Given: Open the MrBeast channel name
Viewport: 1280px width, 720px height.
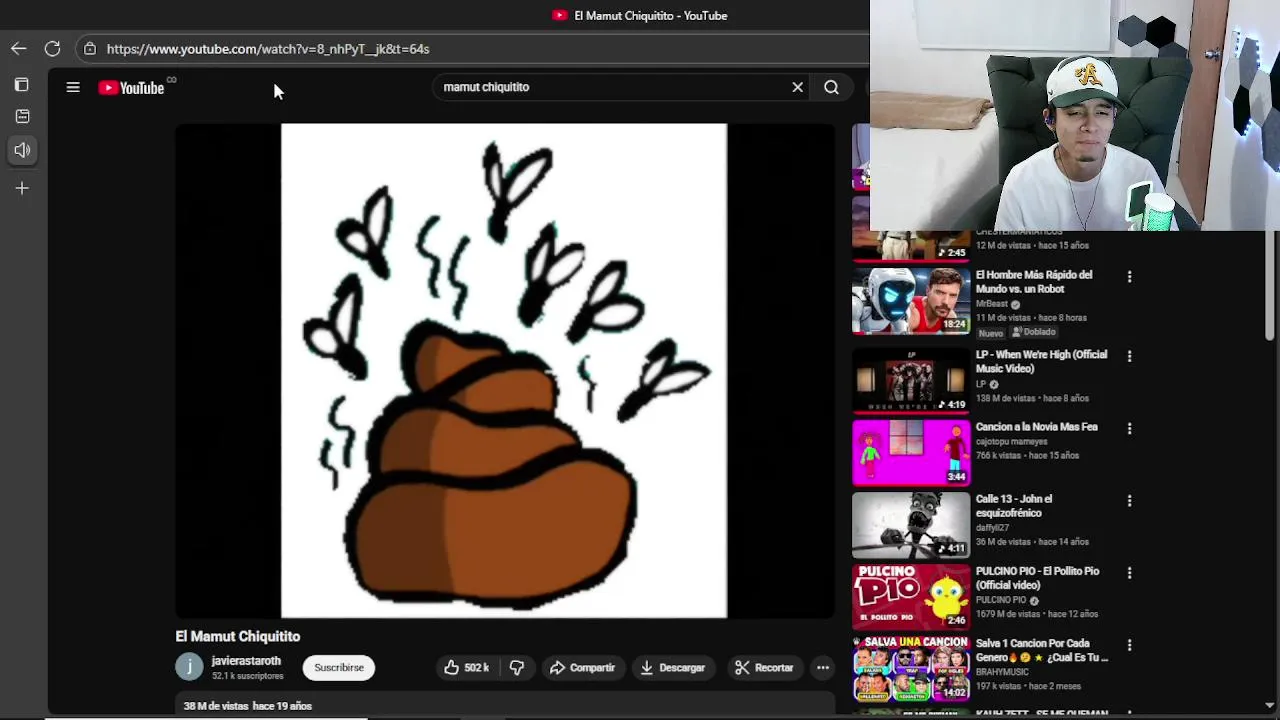Looking at the screenshot, I should [x=992, y=304].
